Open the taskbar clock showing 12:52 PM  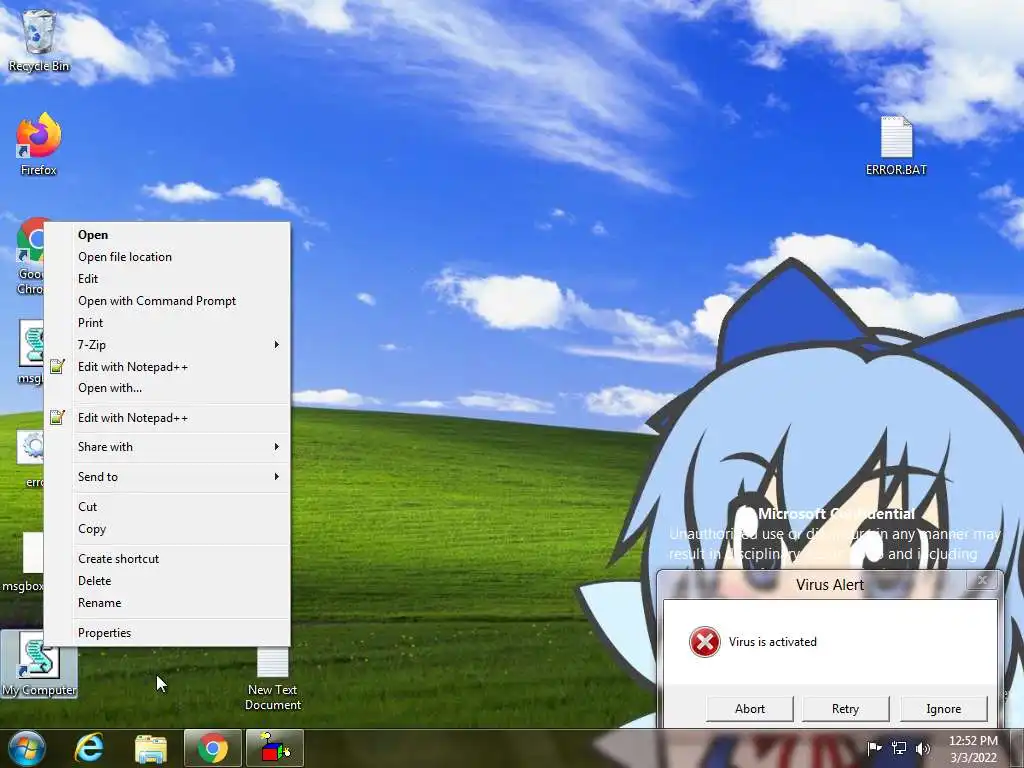coord(973,749)
